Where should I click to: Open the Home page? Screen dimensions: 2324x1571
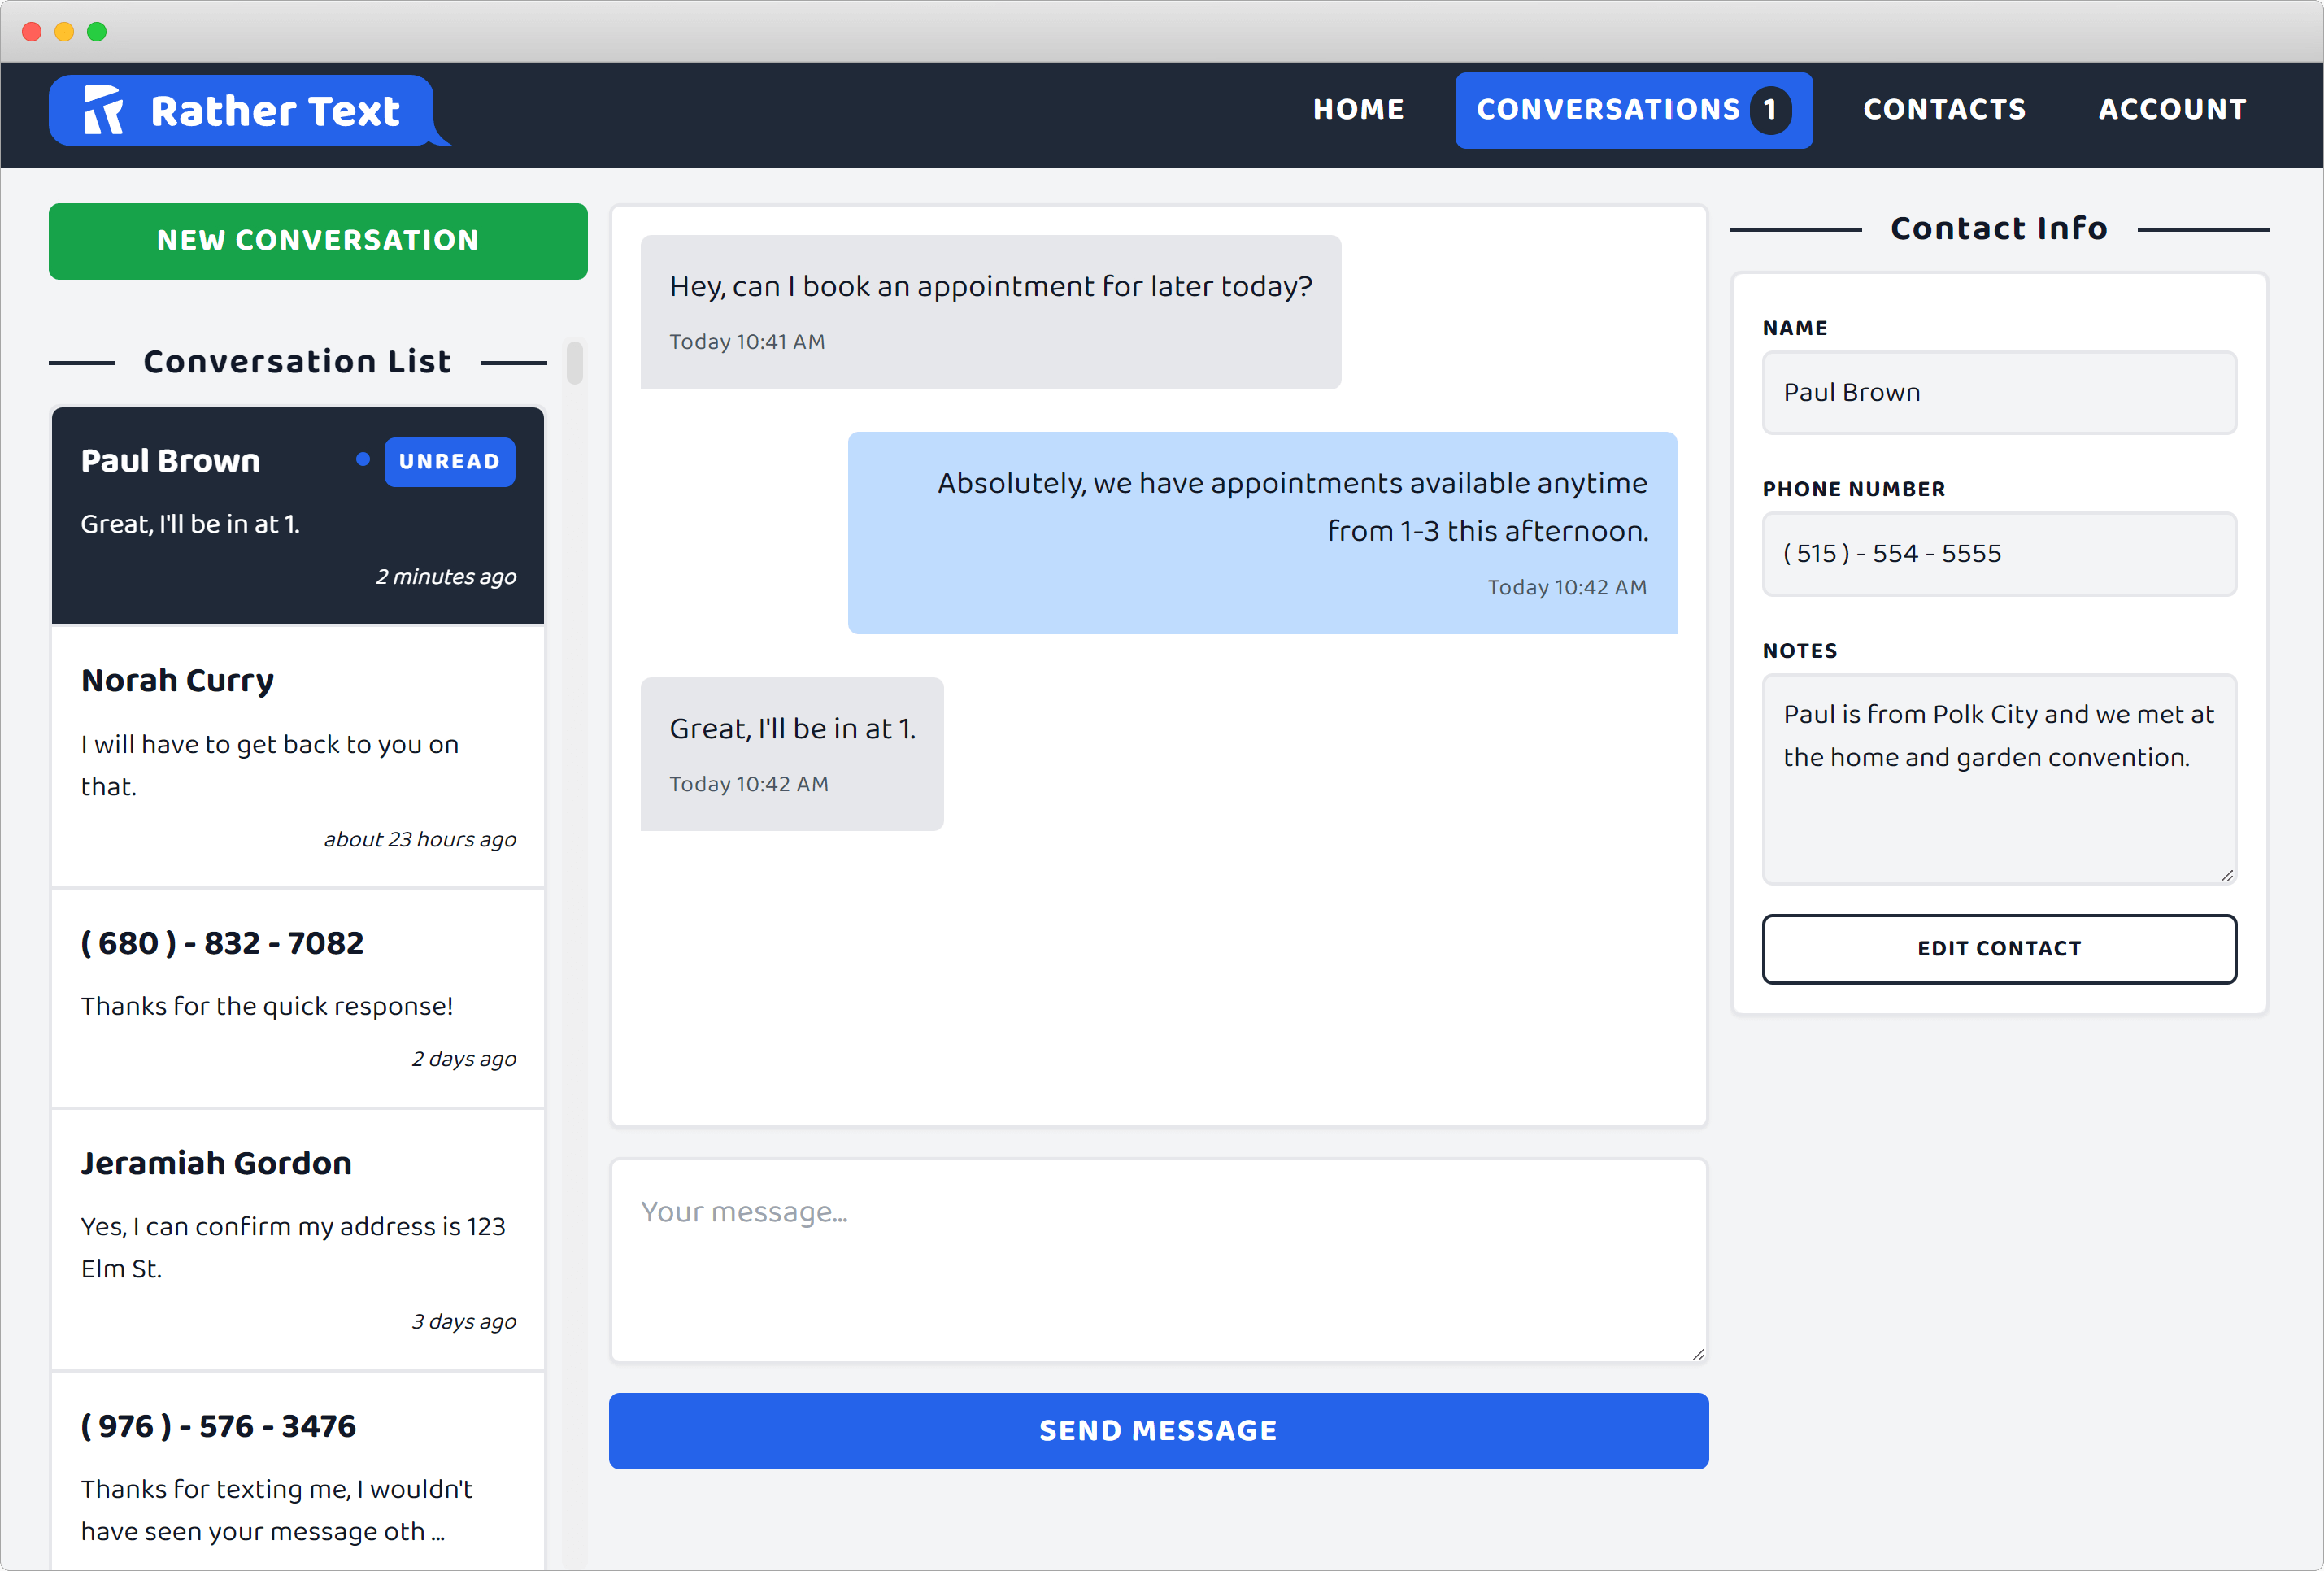coord(1358,110)
